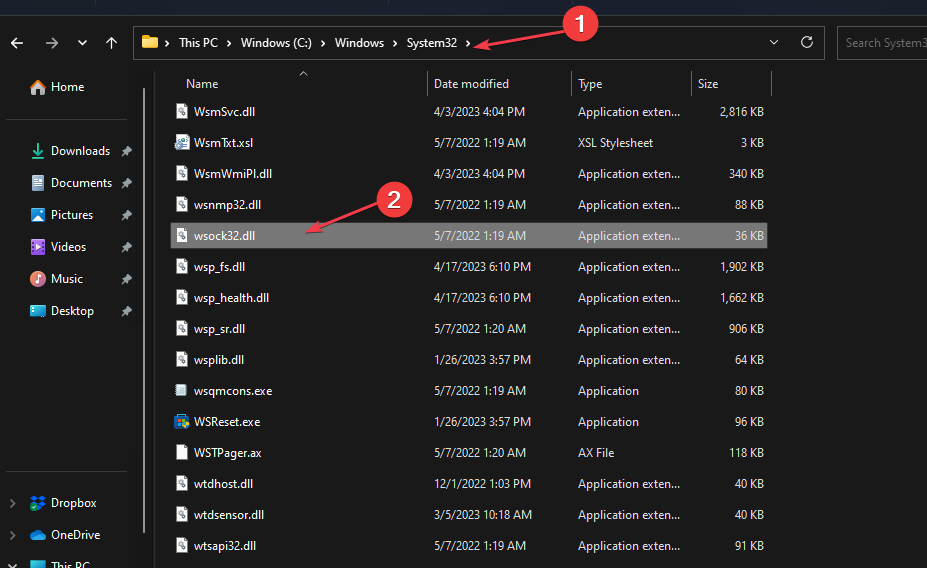
Task: Select the wsqmcons.exe file icon
Action: [181, 391]
